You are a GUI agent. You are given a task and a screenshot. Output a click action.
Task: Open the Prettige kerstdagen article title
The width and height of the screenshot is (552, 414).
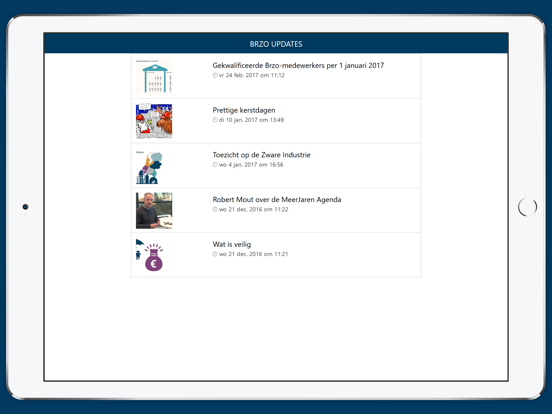coord(244,110)
